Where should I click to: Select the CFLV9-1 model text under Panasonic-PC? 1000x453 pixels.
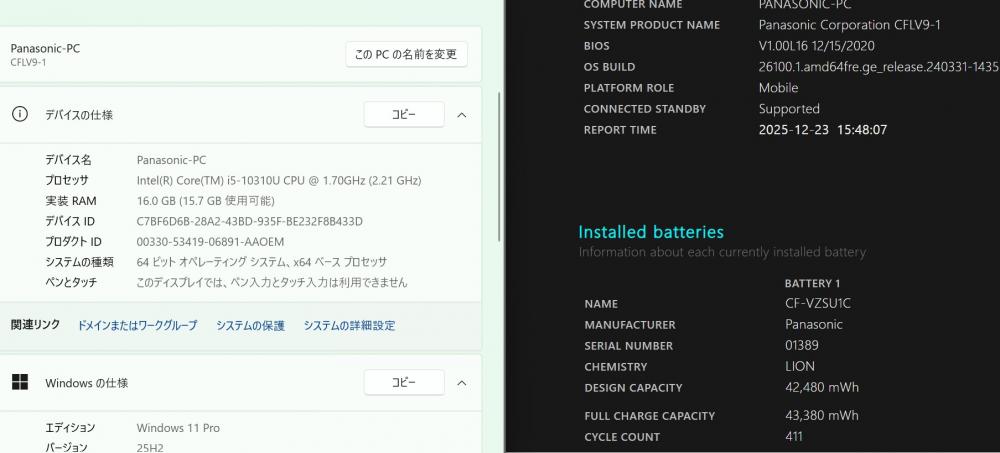click(28, 63)
